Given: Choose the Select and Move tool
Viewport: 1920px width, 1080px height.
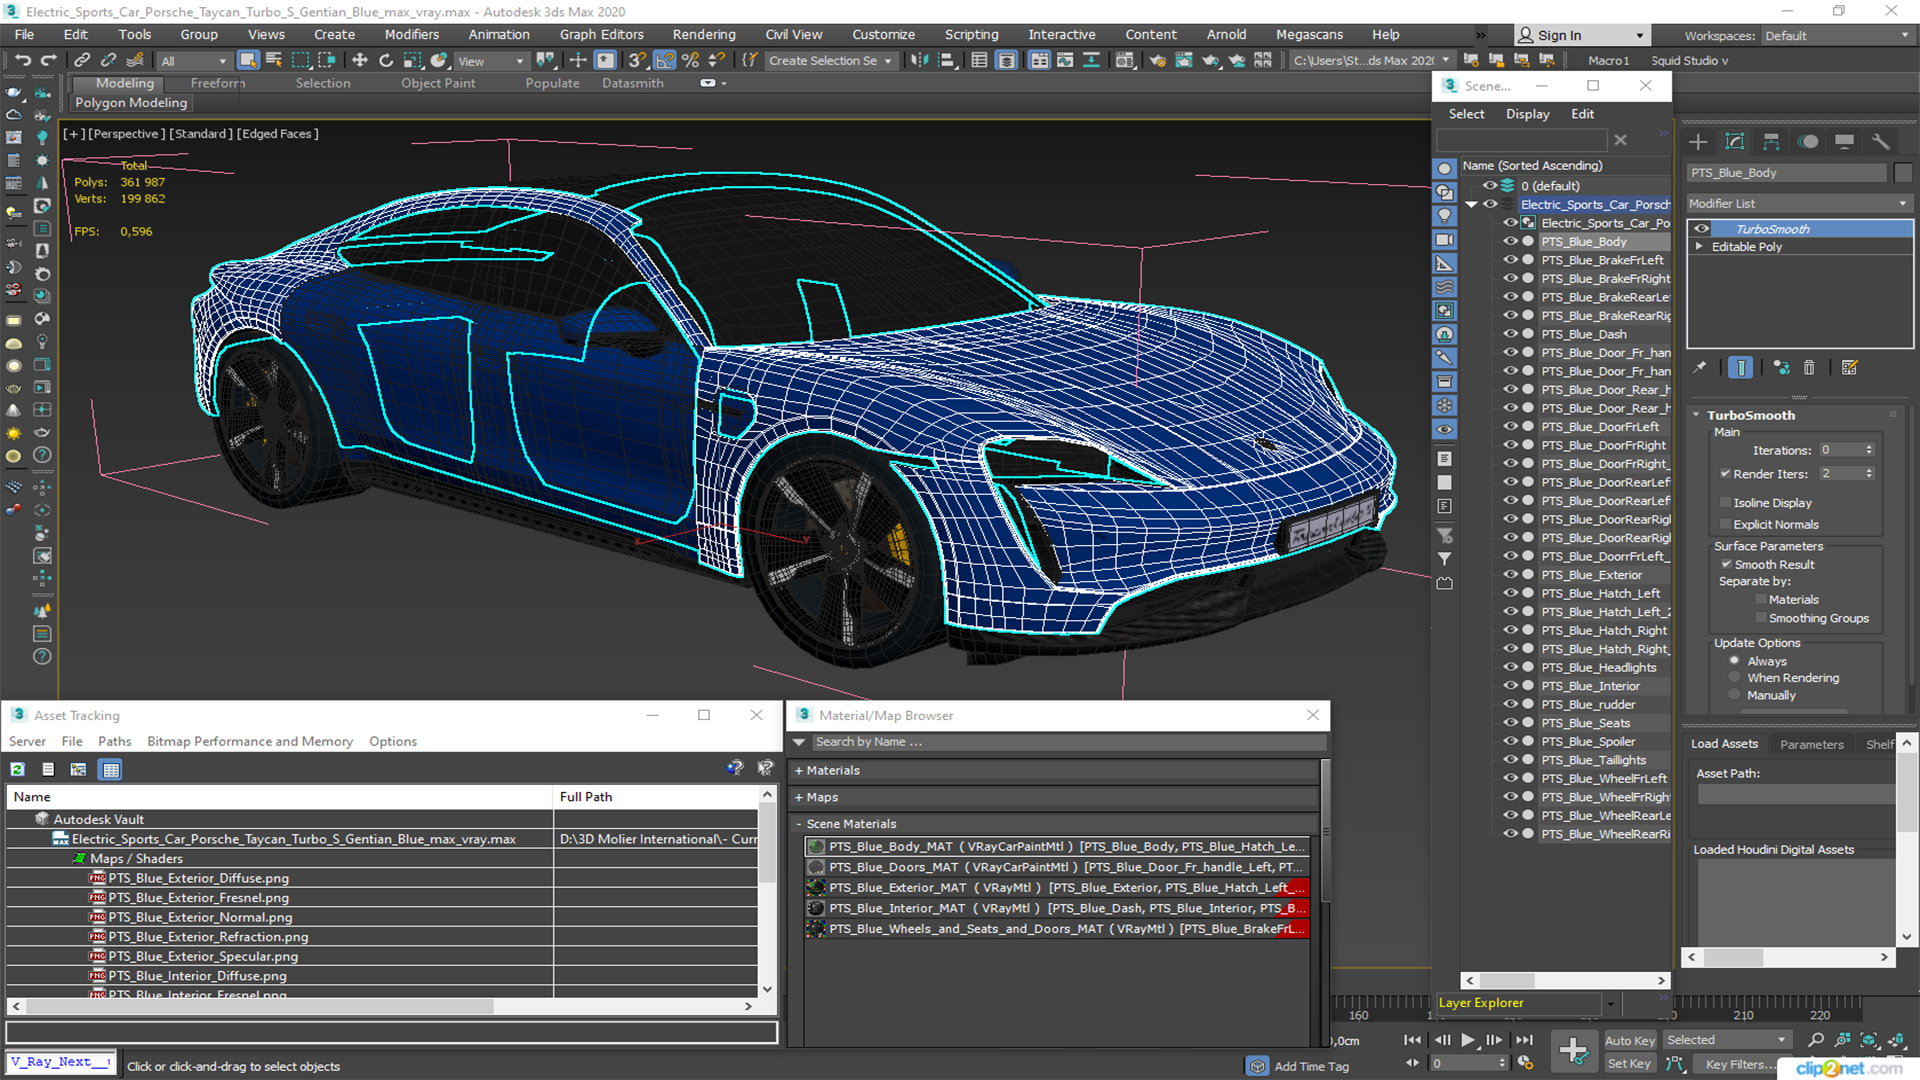Looking at the screenshot, I should pyautogui.click(x=360, y=61).
